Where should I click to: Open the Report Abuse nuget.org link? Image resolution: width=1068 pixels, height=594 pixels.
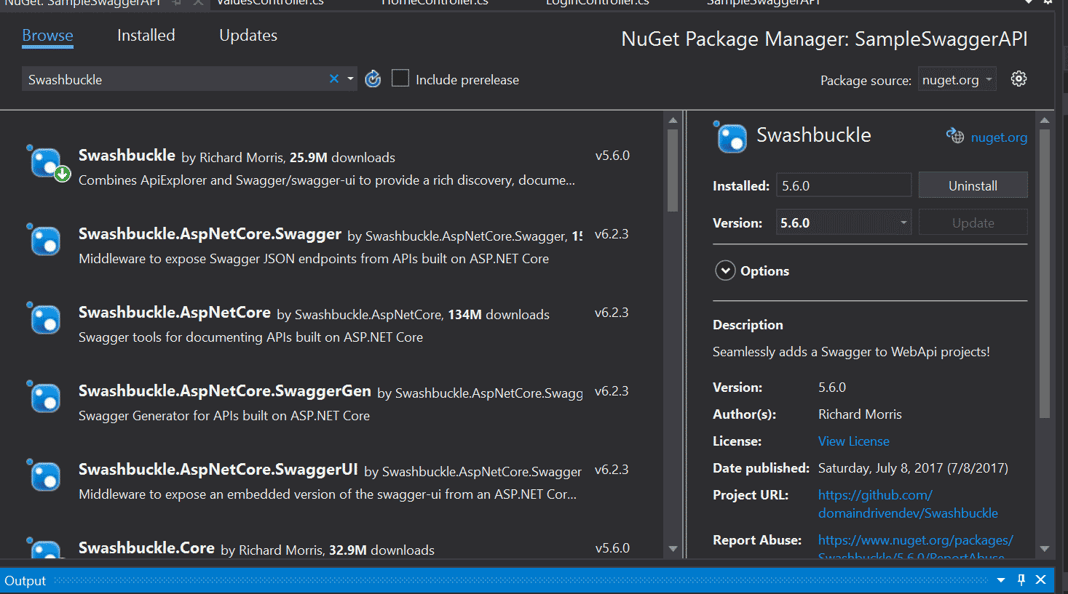tap(915, 548)
